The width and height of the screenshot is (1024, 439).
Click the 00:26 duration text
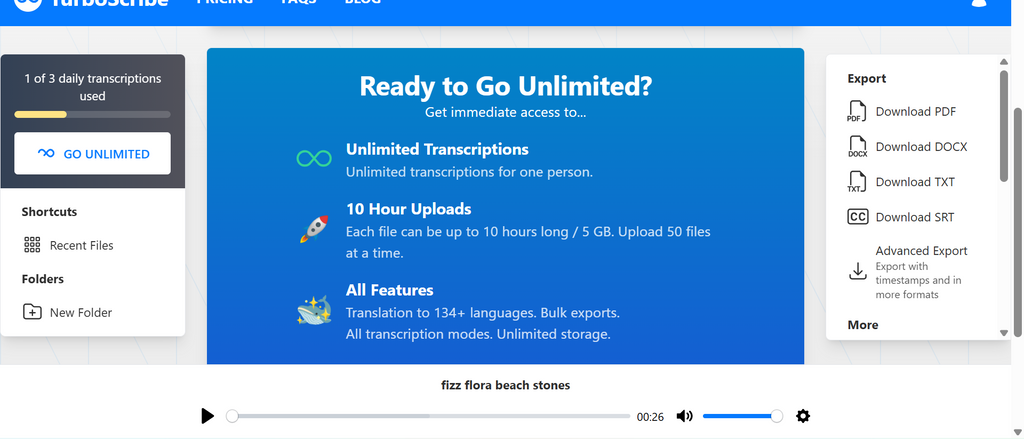(x=650, y=417)
